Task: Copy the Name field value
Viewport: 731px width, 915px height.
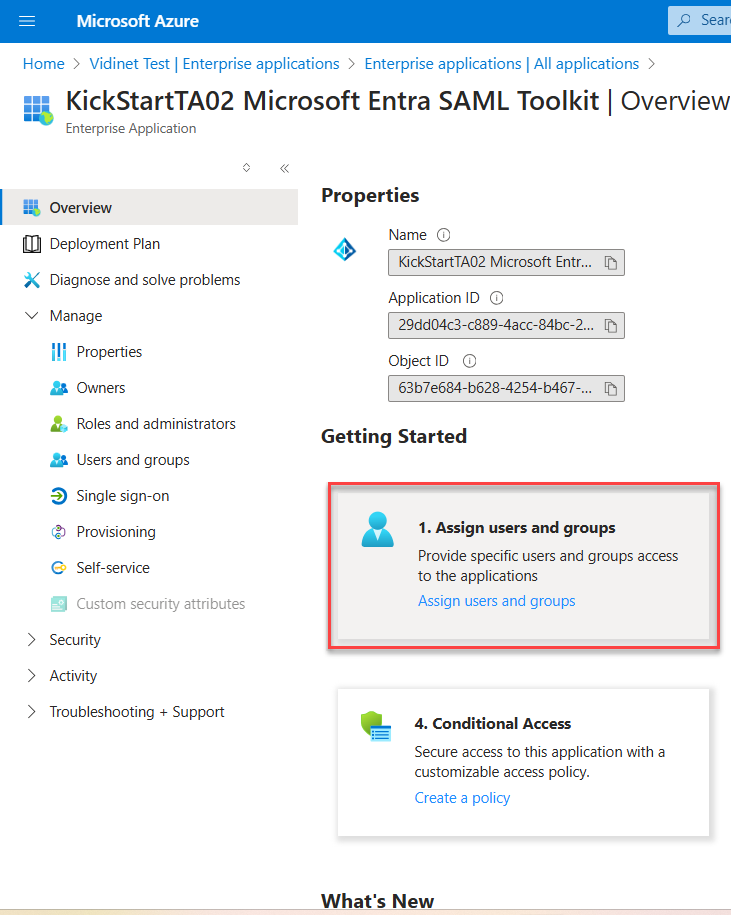Action: [611, 263]
